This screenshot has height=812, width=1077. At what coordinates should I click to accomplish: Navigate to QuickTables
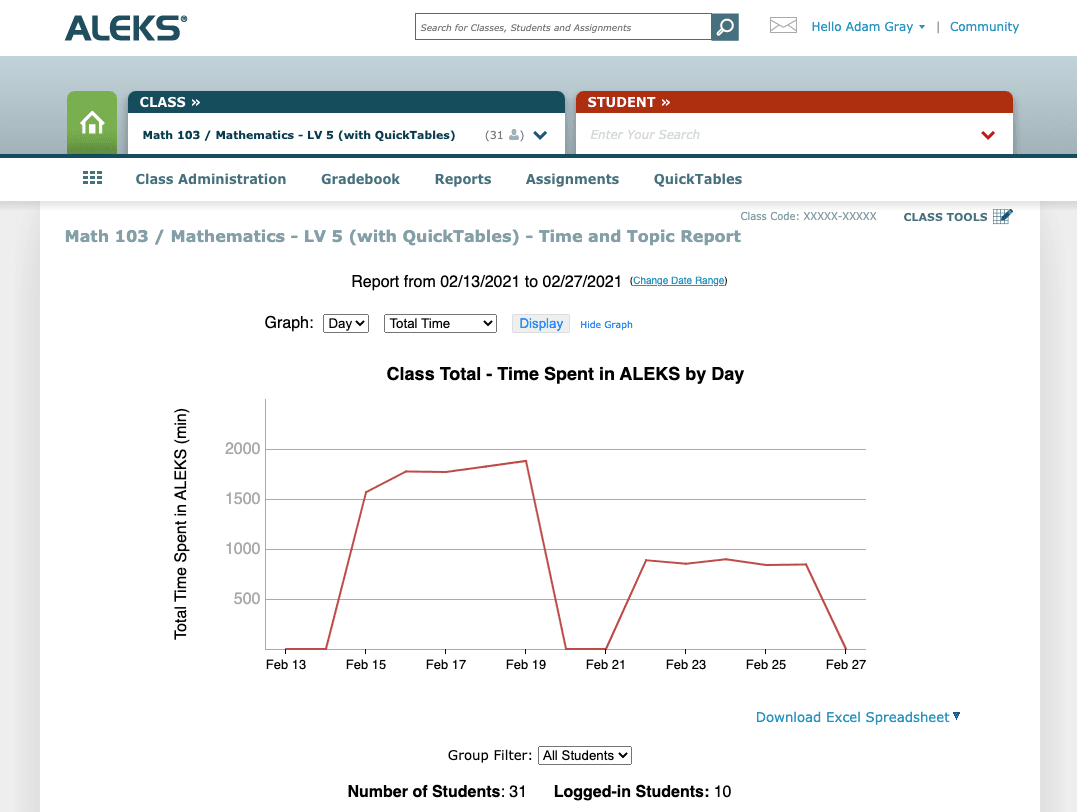click(697, 179)
